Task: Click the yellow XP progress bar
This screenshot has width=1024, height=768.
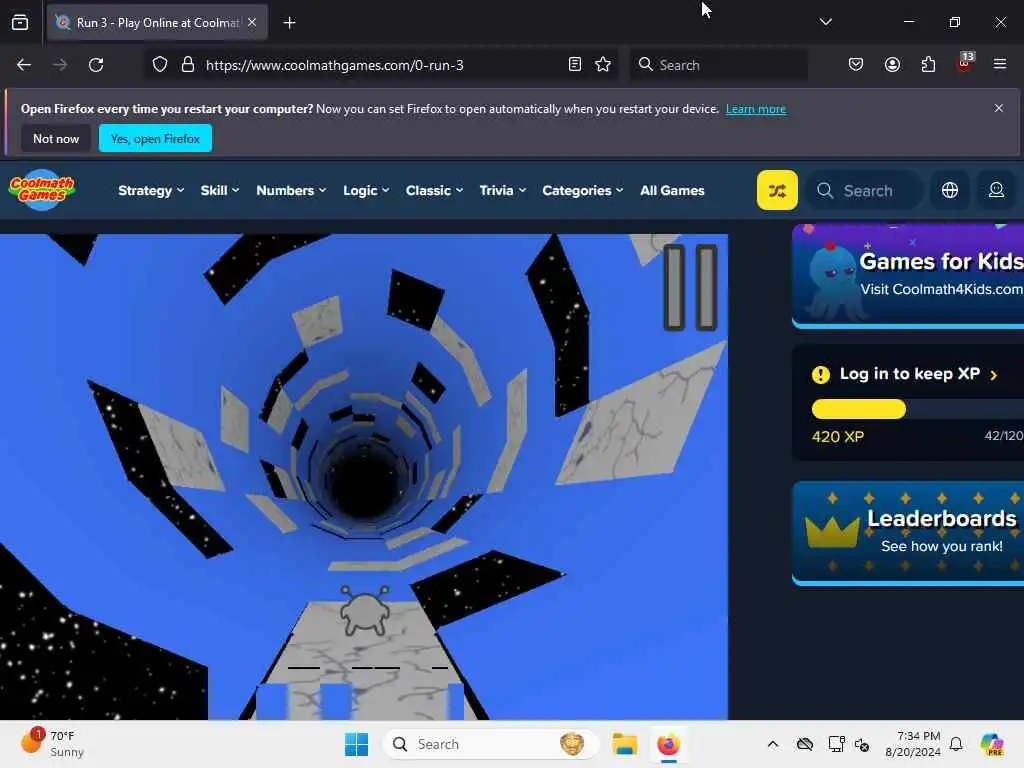Action: point(858,409)
